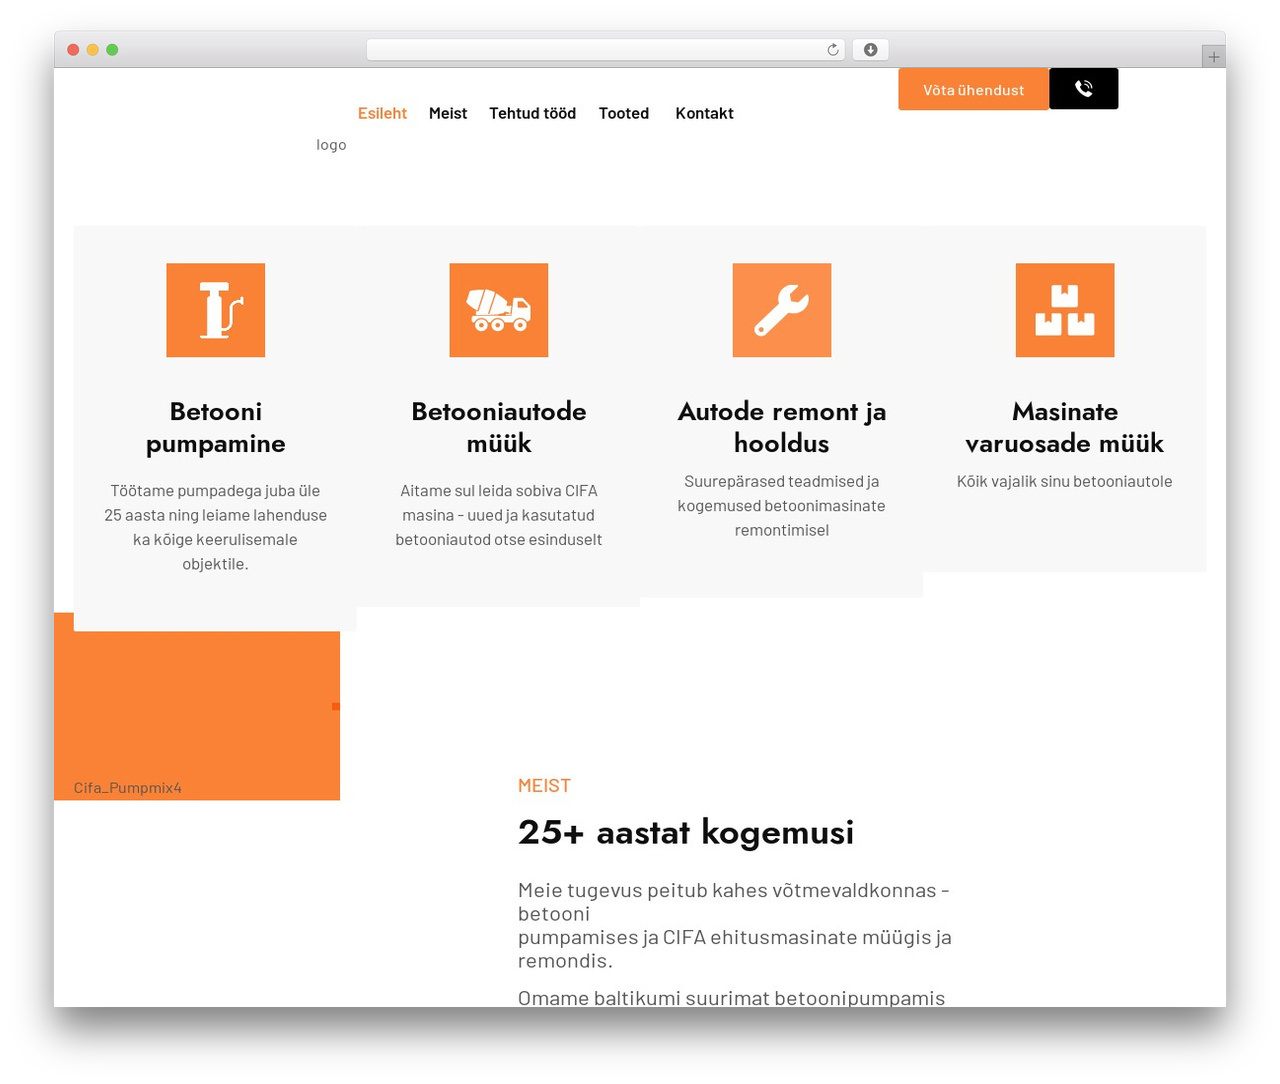Open the Betooniautode müük heading

coord(498,427)
